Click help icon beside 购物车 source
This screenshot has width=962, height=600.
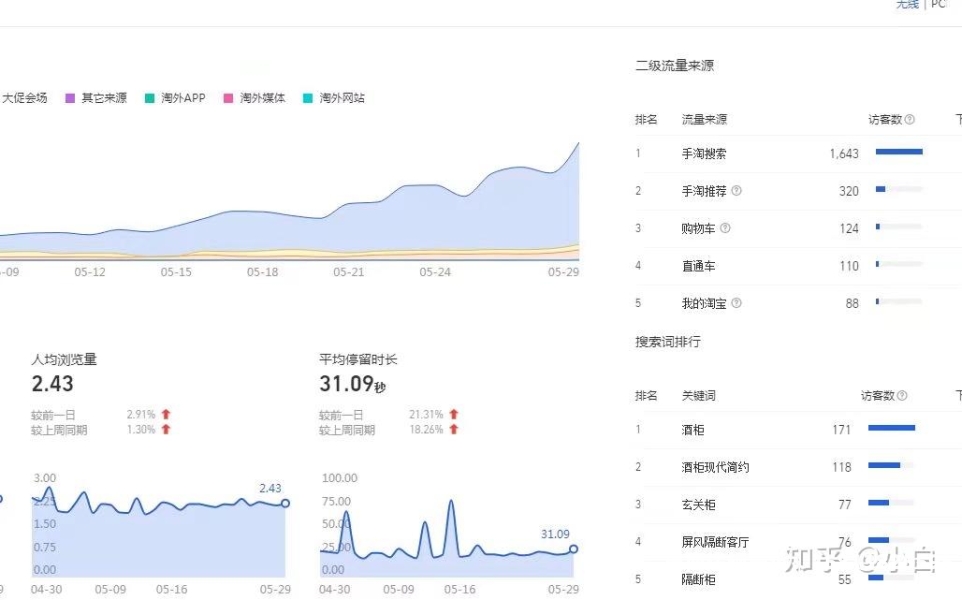[725, 228]
